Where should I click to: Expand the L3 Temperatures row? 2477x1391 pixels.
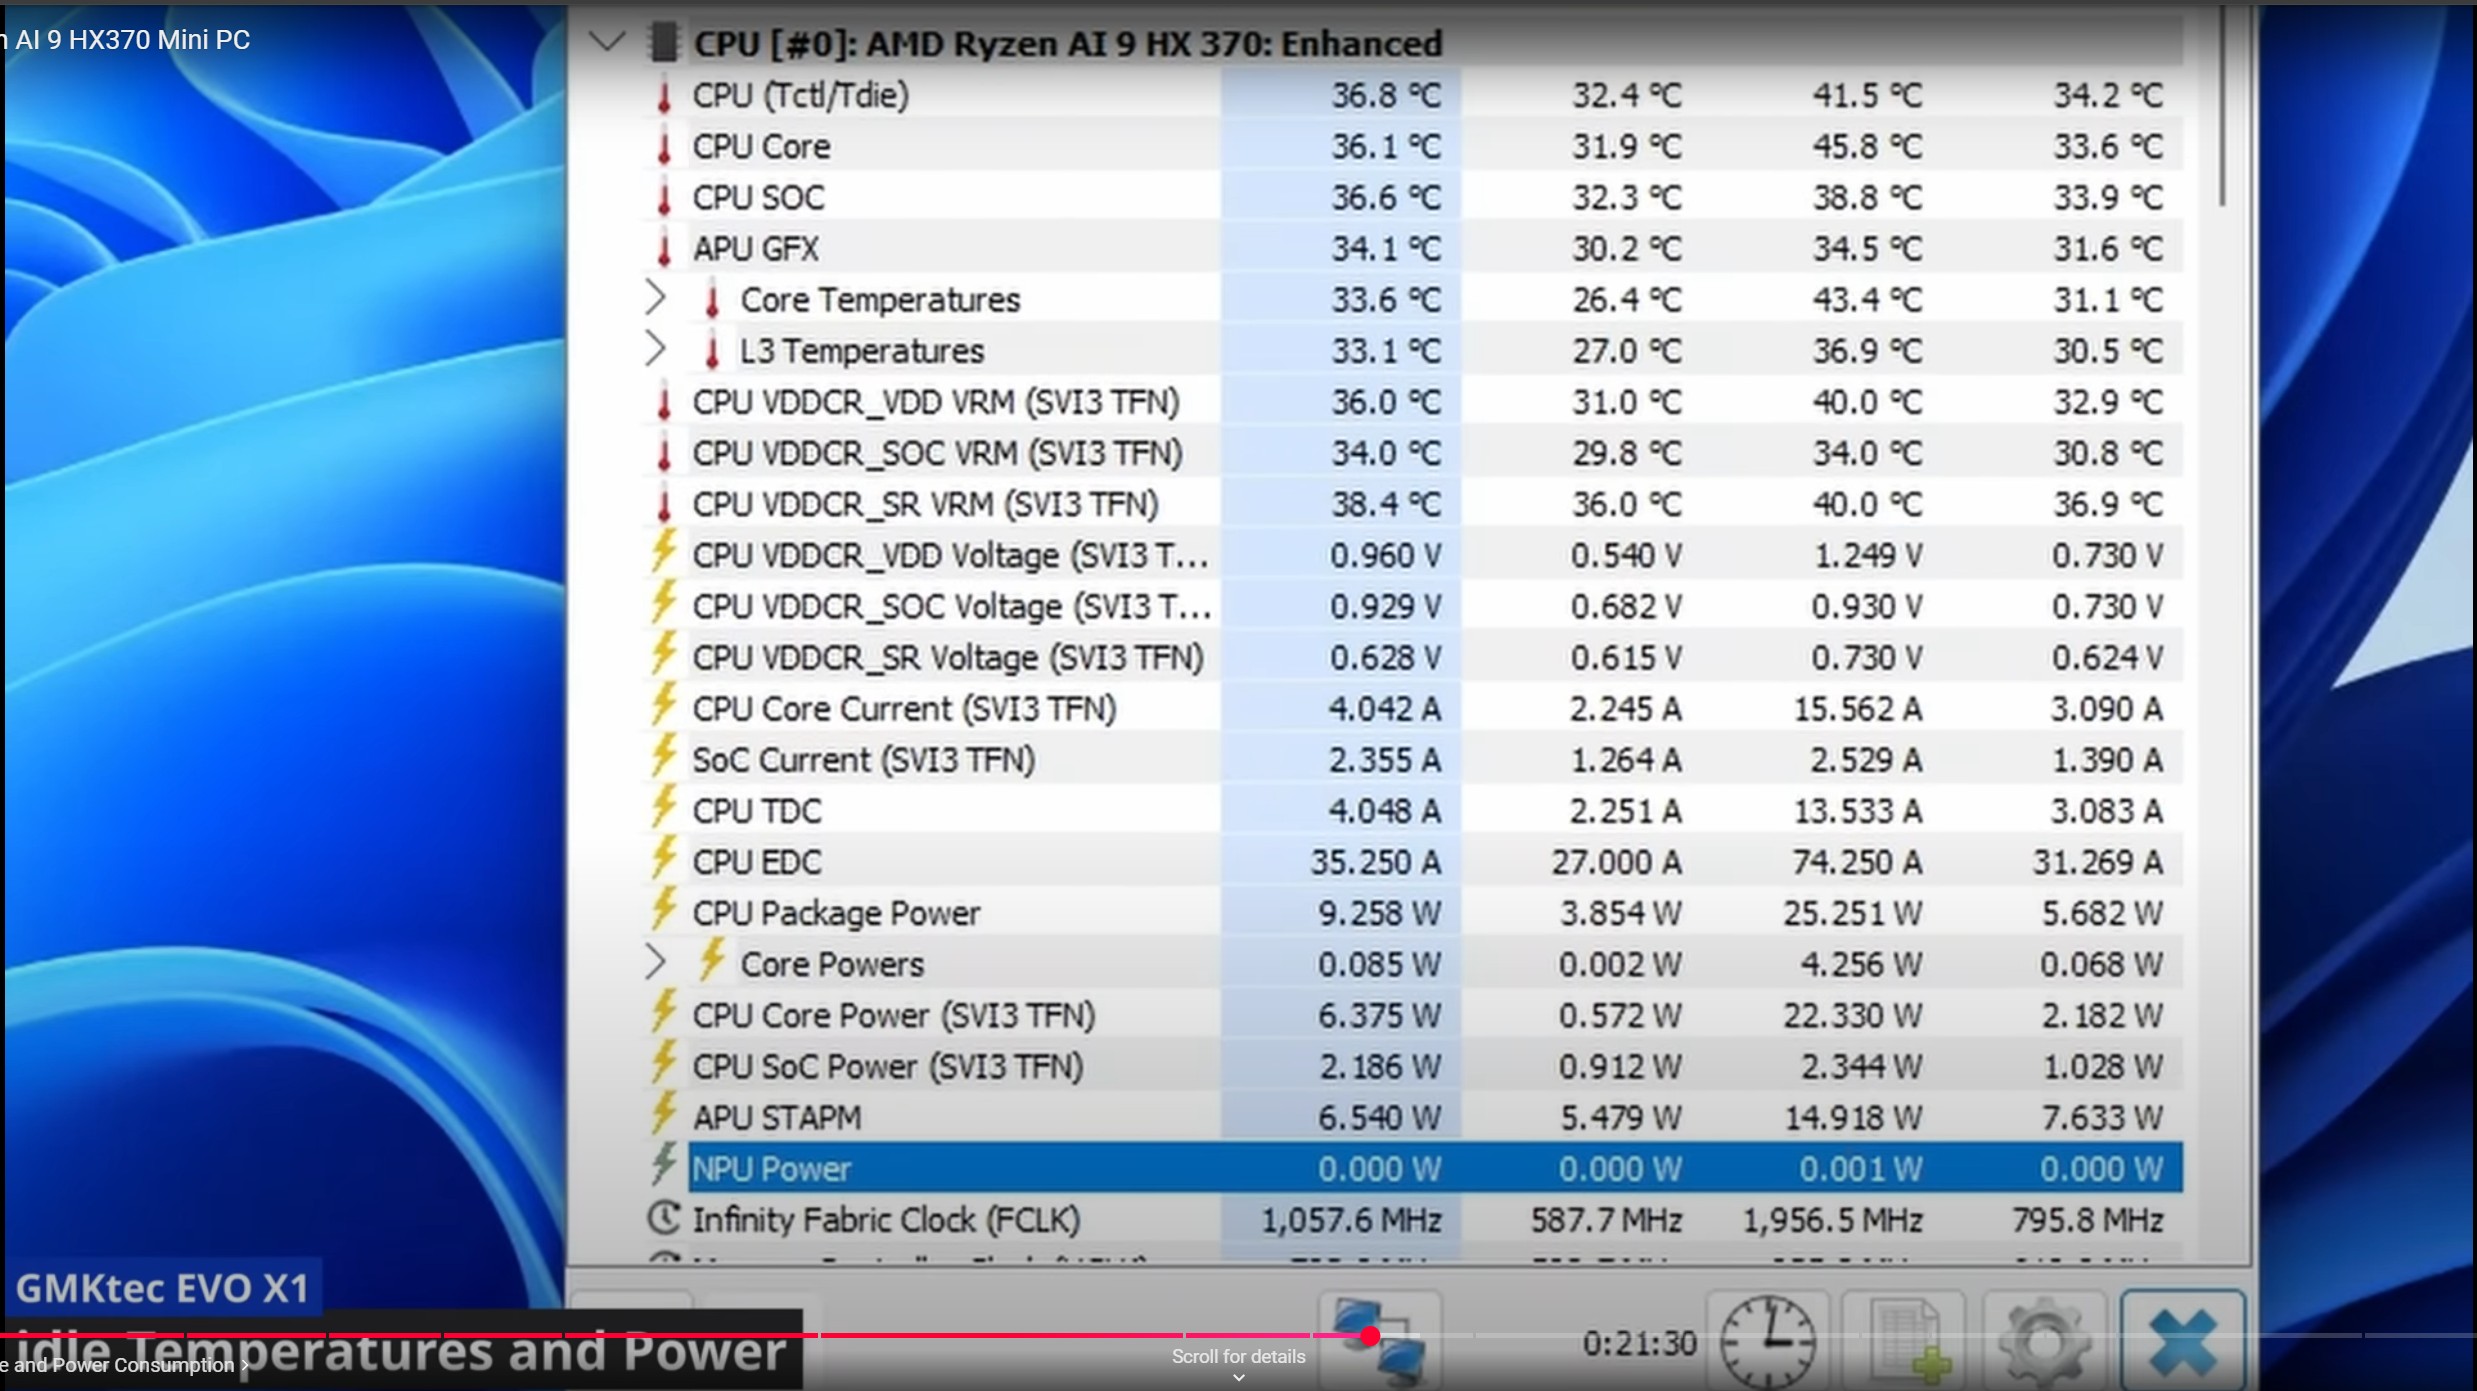pos(655,349)
